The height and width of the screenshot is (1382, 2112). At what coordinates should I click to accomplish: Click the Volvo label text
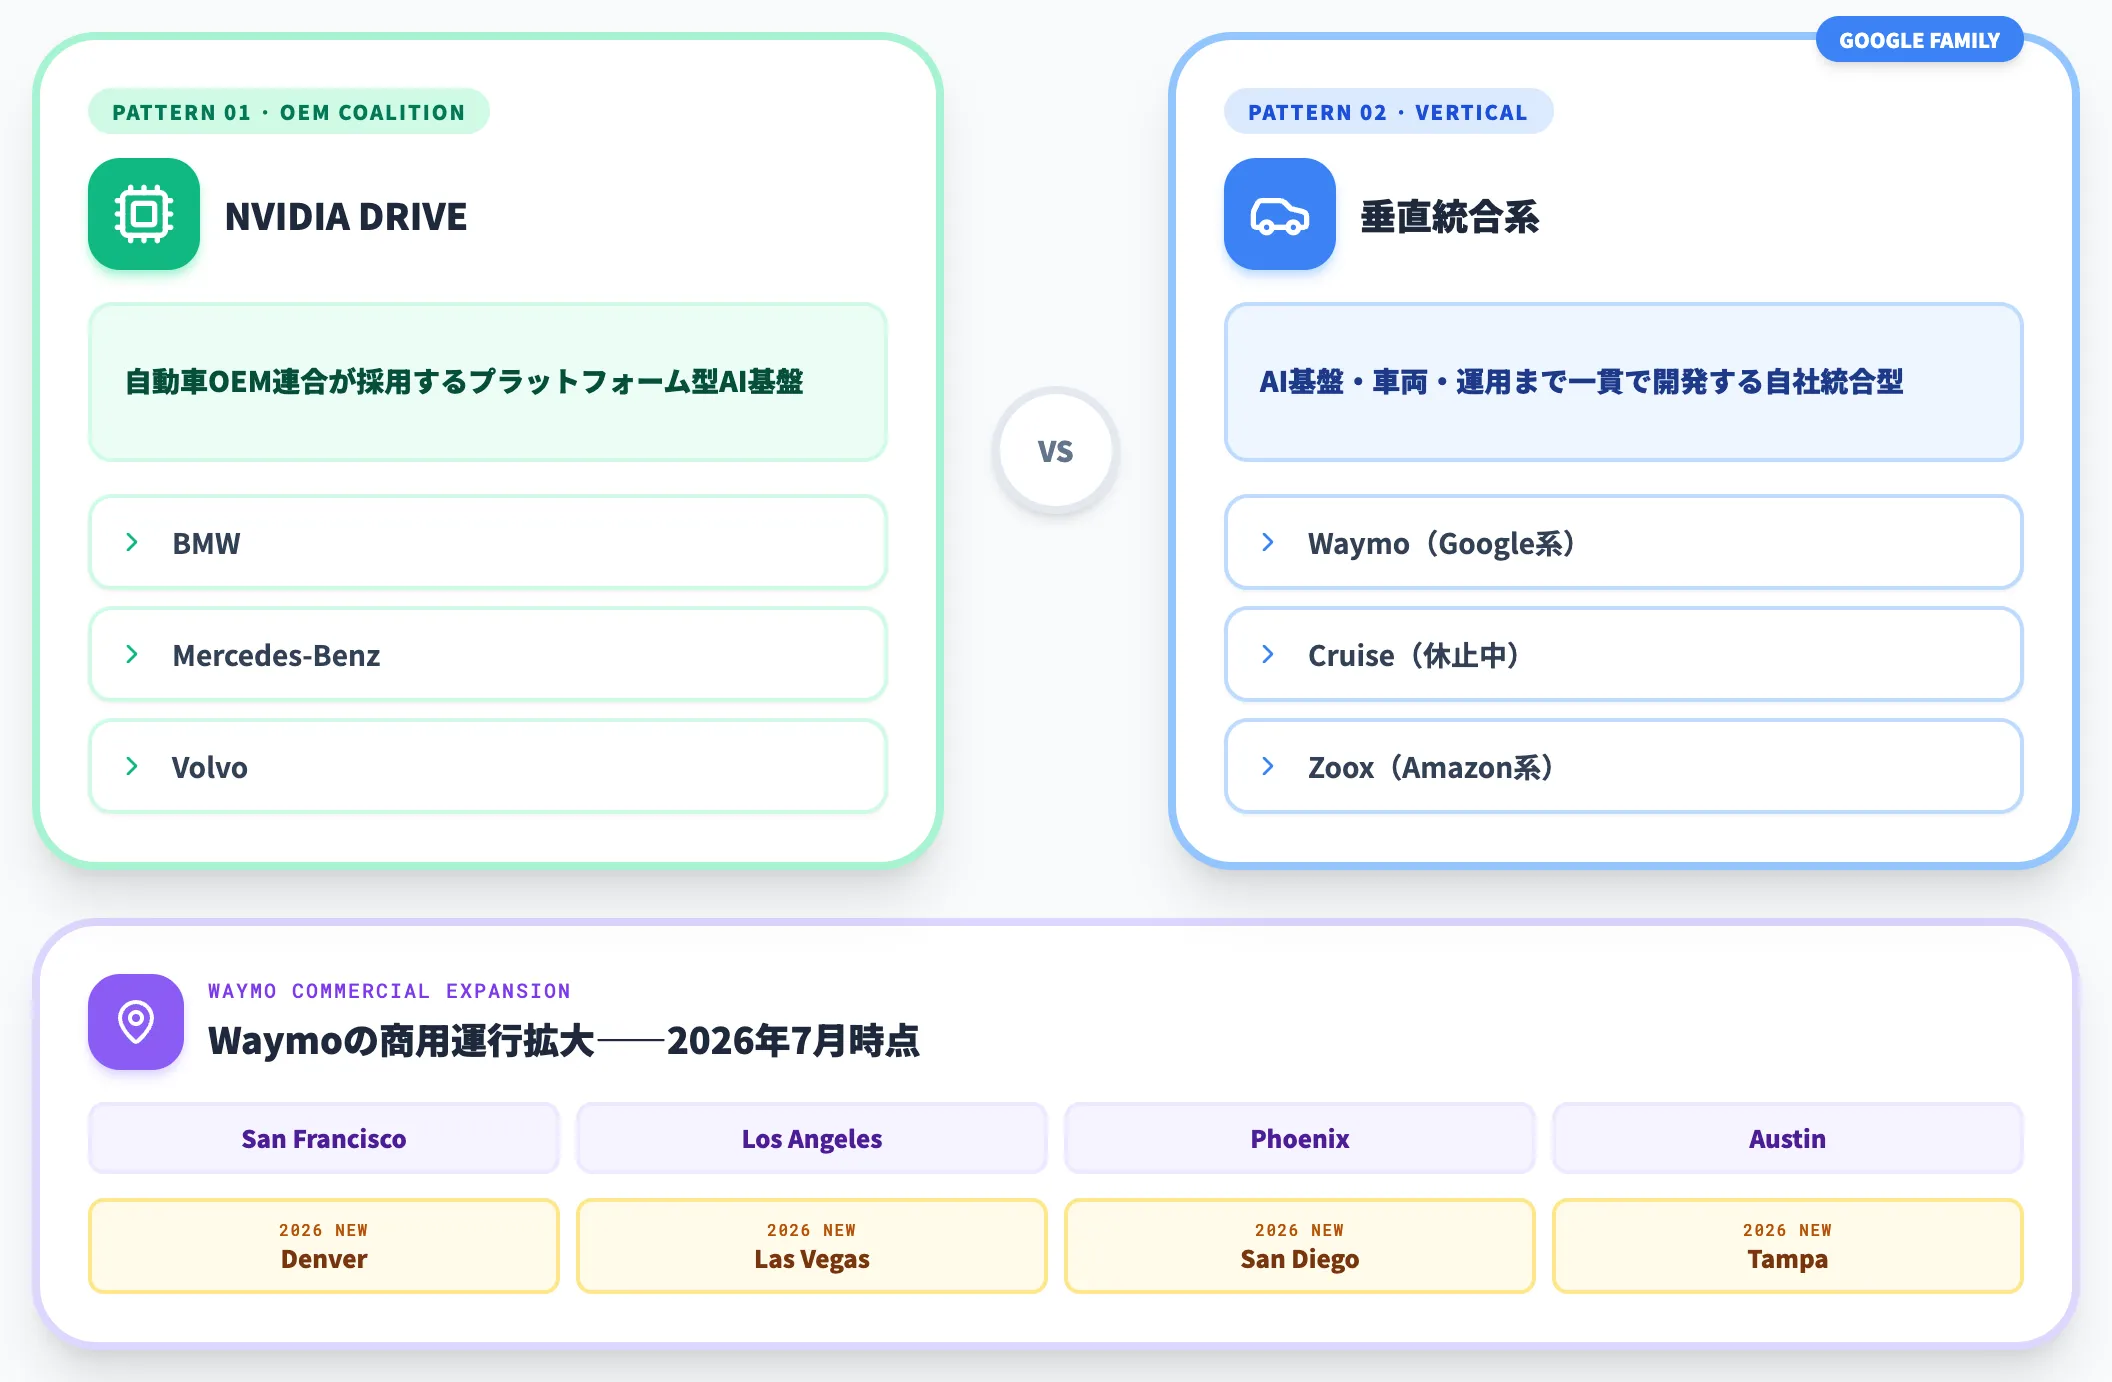210,767
